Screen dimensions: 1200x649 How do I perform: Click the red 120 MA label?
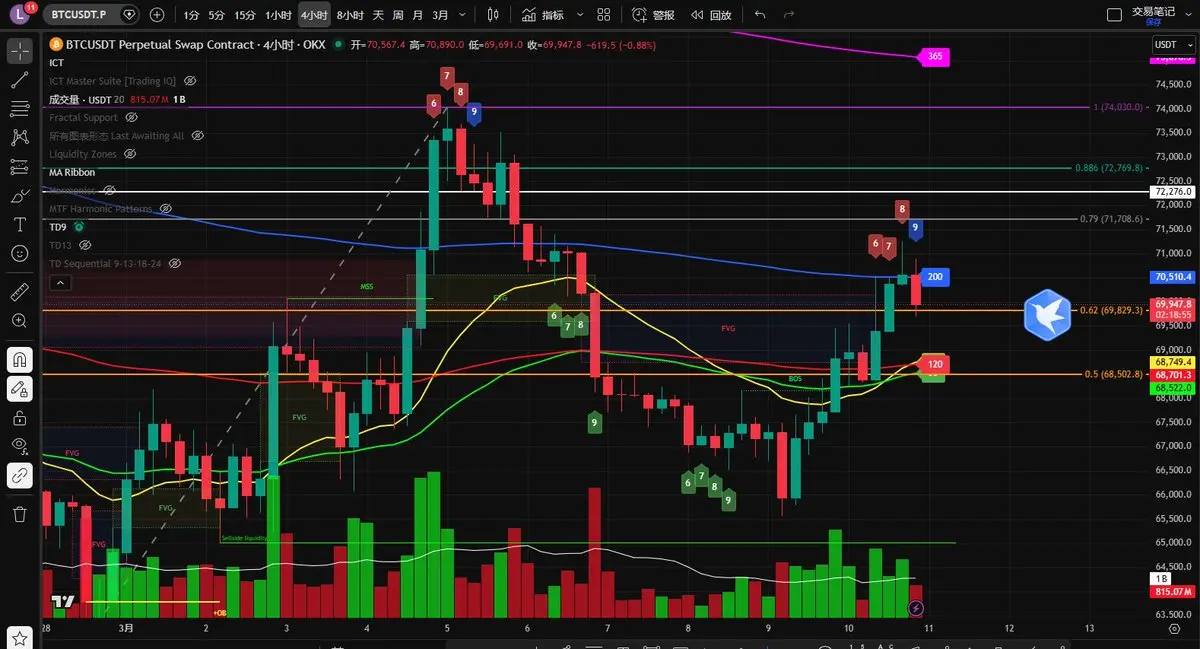tap(935, 364)
